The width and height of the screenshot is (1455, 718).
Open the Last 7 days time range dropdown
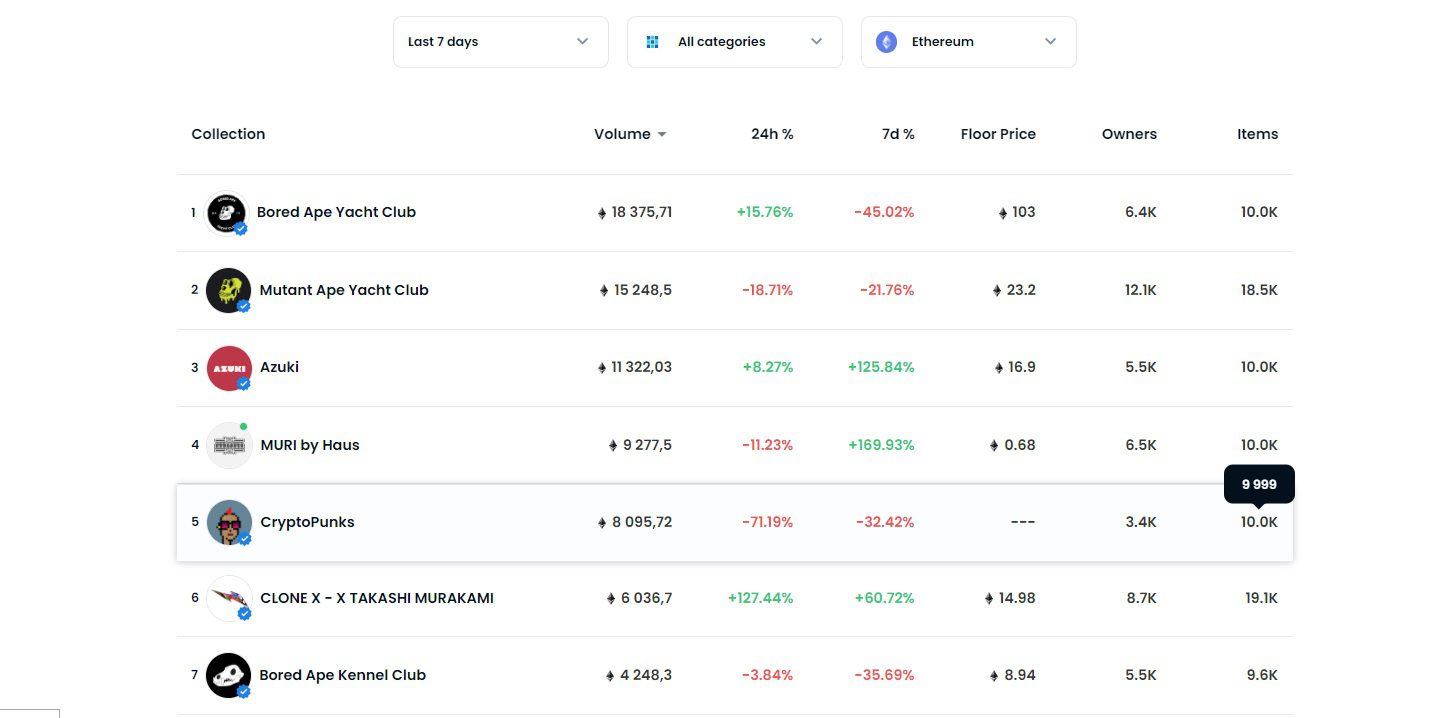click(x=500, y=42)
